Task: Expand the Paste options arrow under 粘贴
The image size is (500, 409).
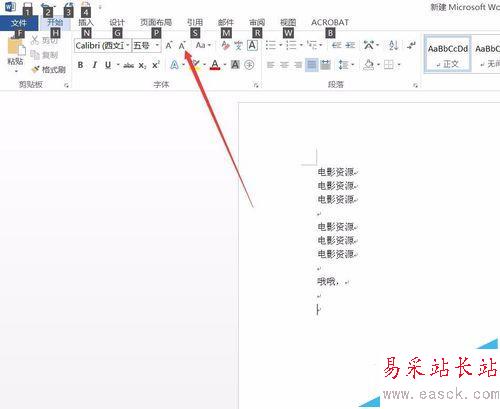Action: [16, 71]
